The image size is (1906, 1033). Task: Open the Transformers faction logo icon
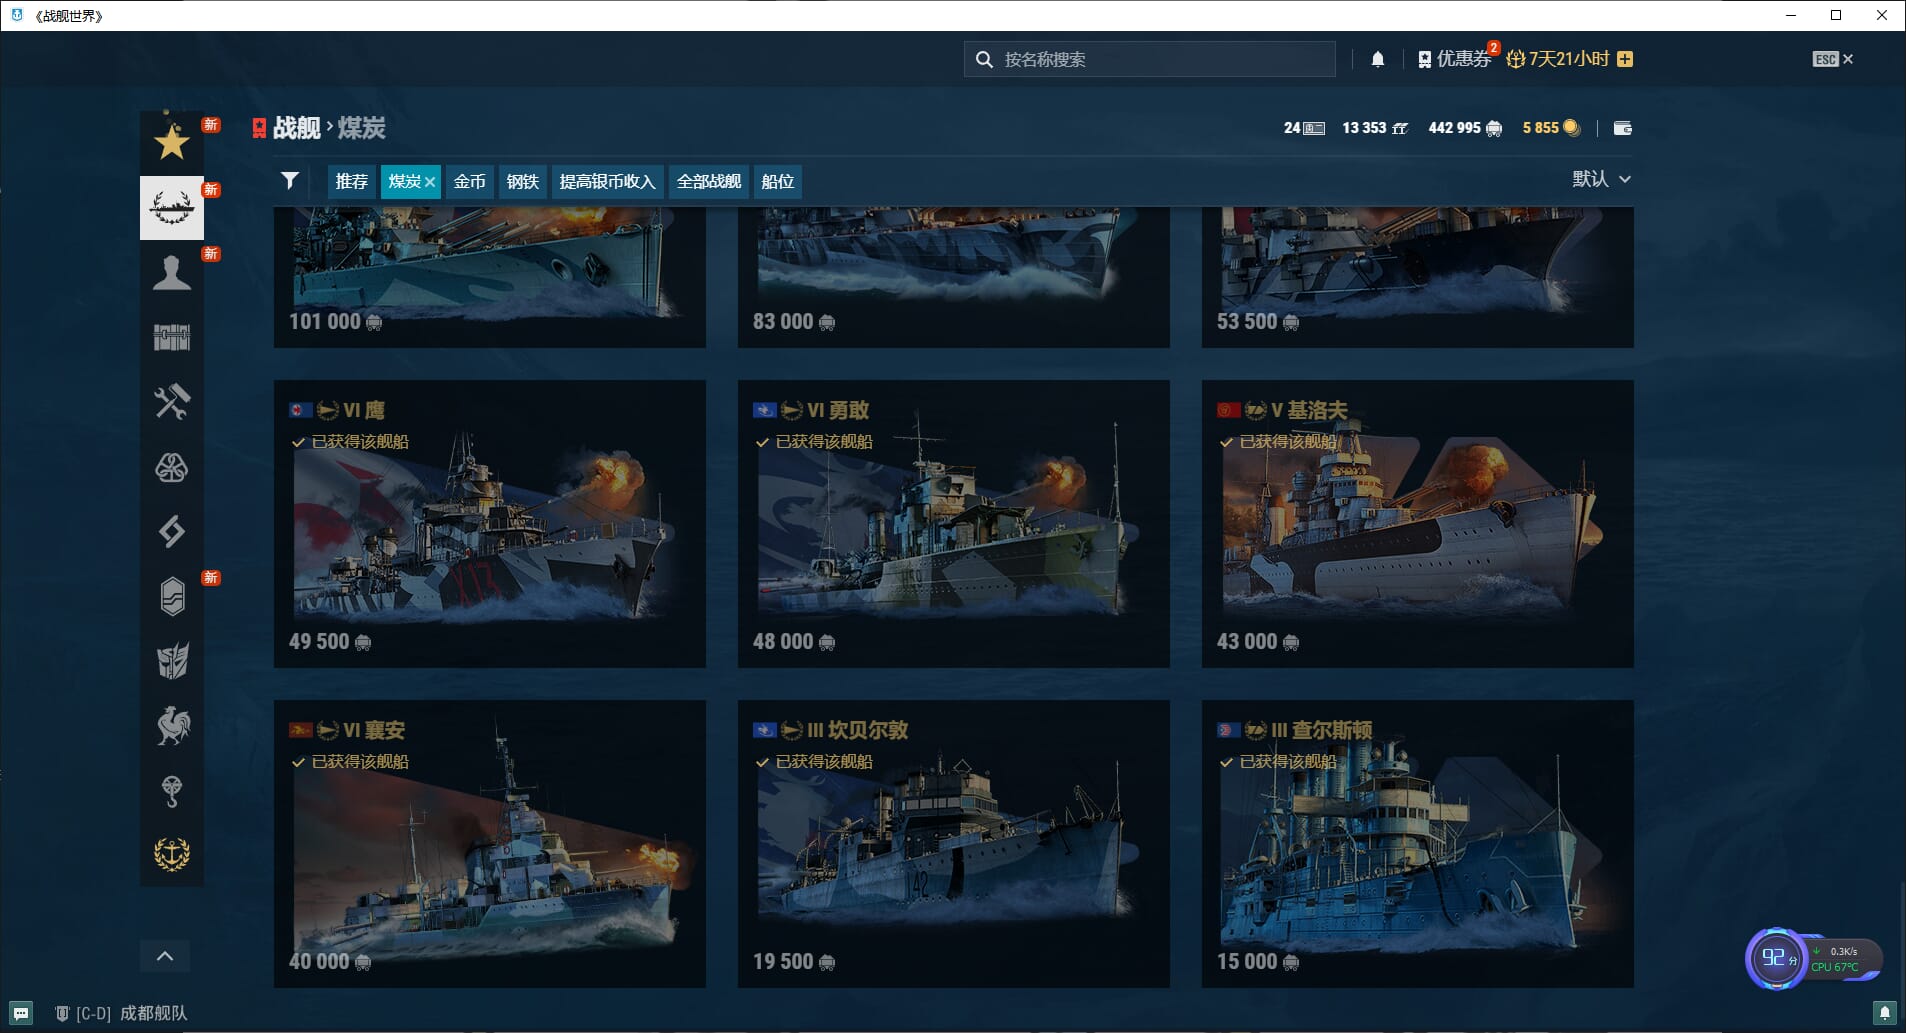pos(171,661)
